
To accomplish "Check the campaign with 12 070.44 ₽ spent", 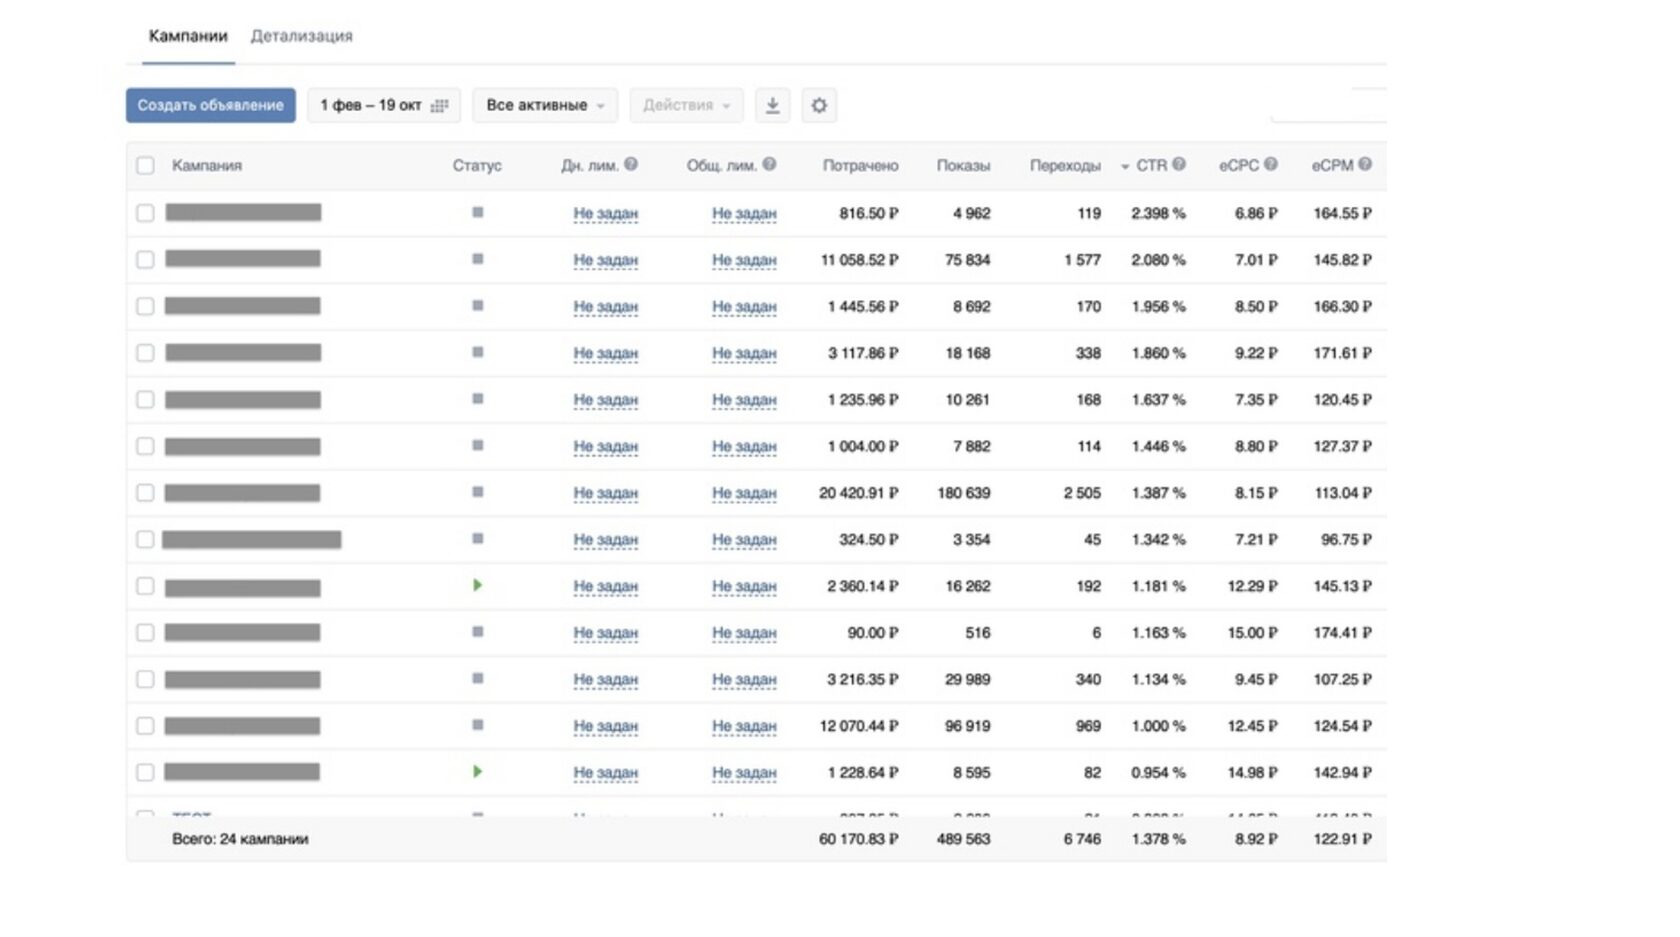I will 145,726.
